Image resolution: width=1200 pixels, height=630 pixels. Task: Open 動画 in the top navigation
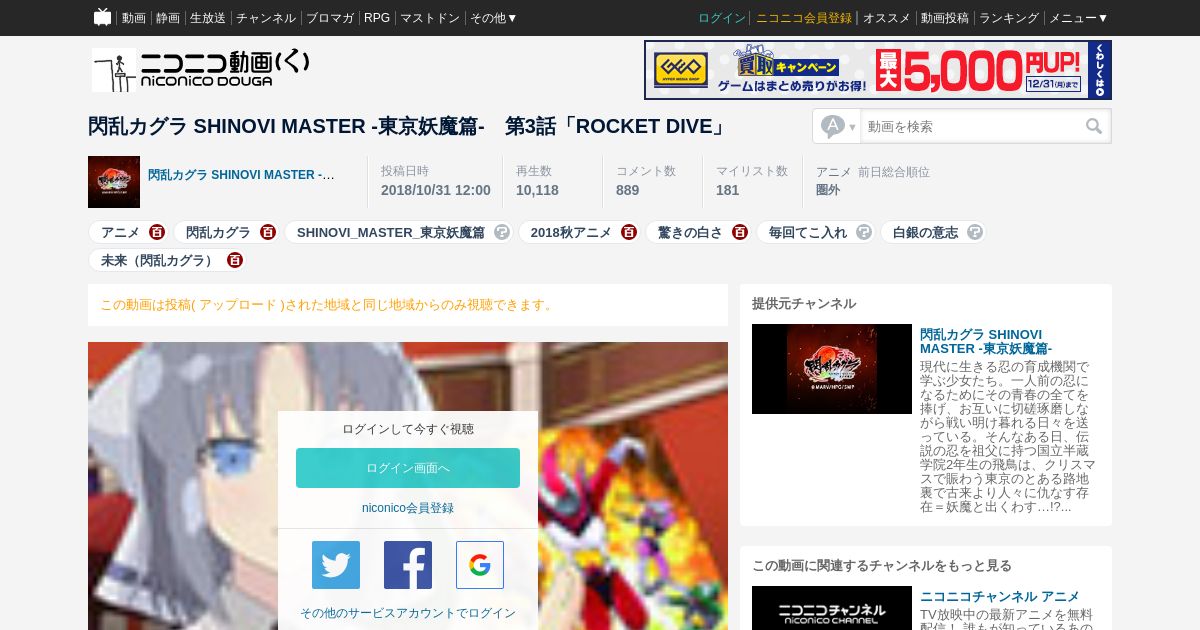click(x=134, y=18)
